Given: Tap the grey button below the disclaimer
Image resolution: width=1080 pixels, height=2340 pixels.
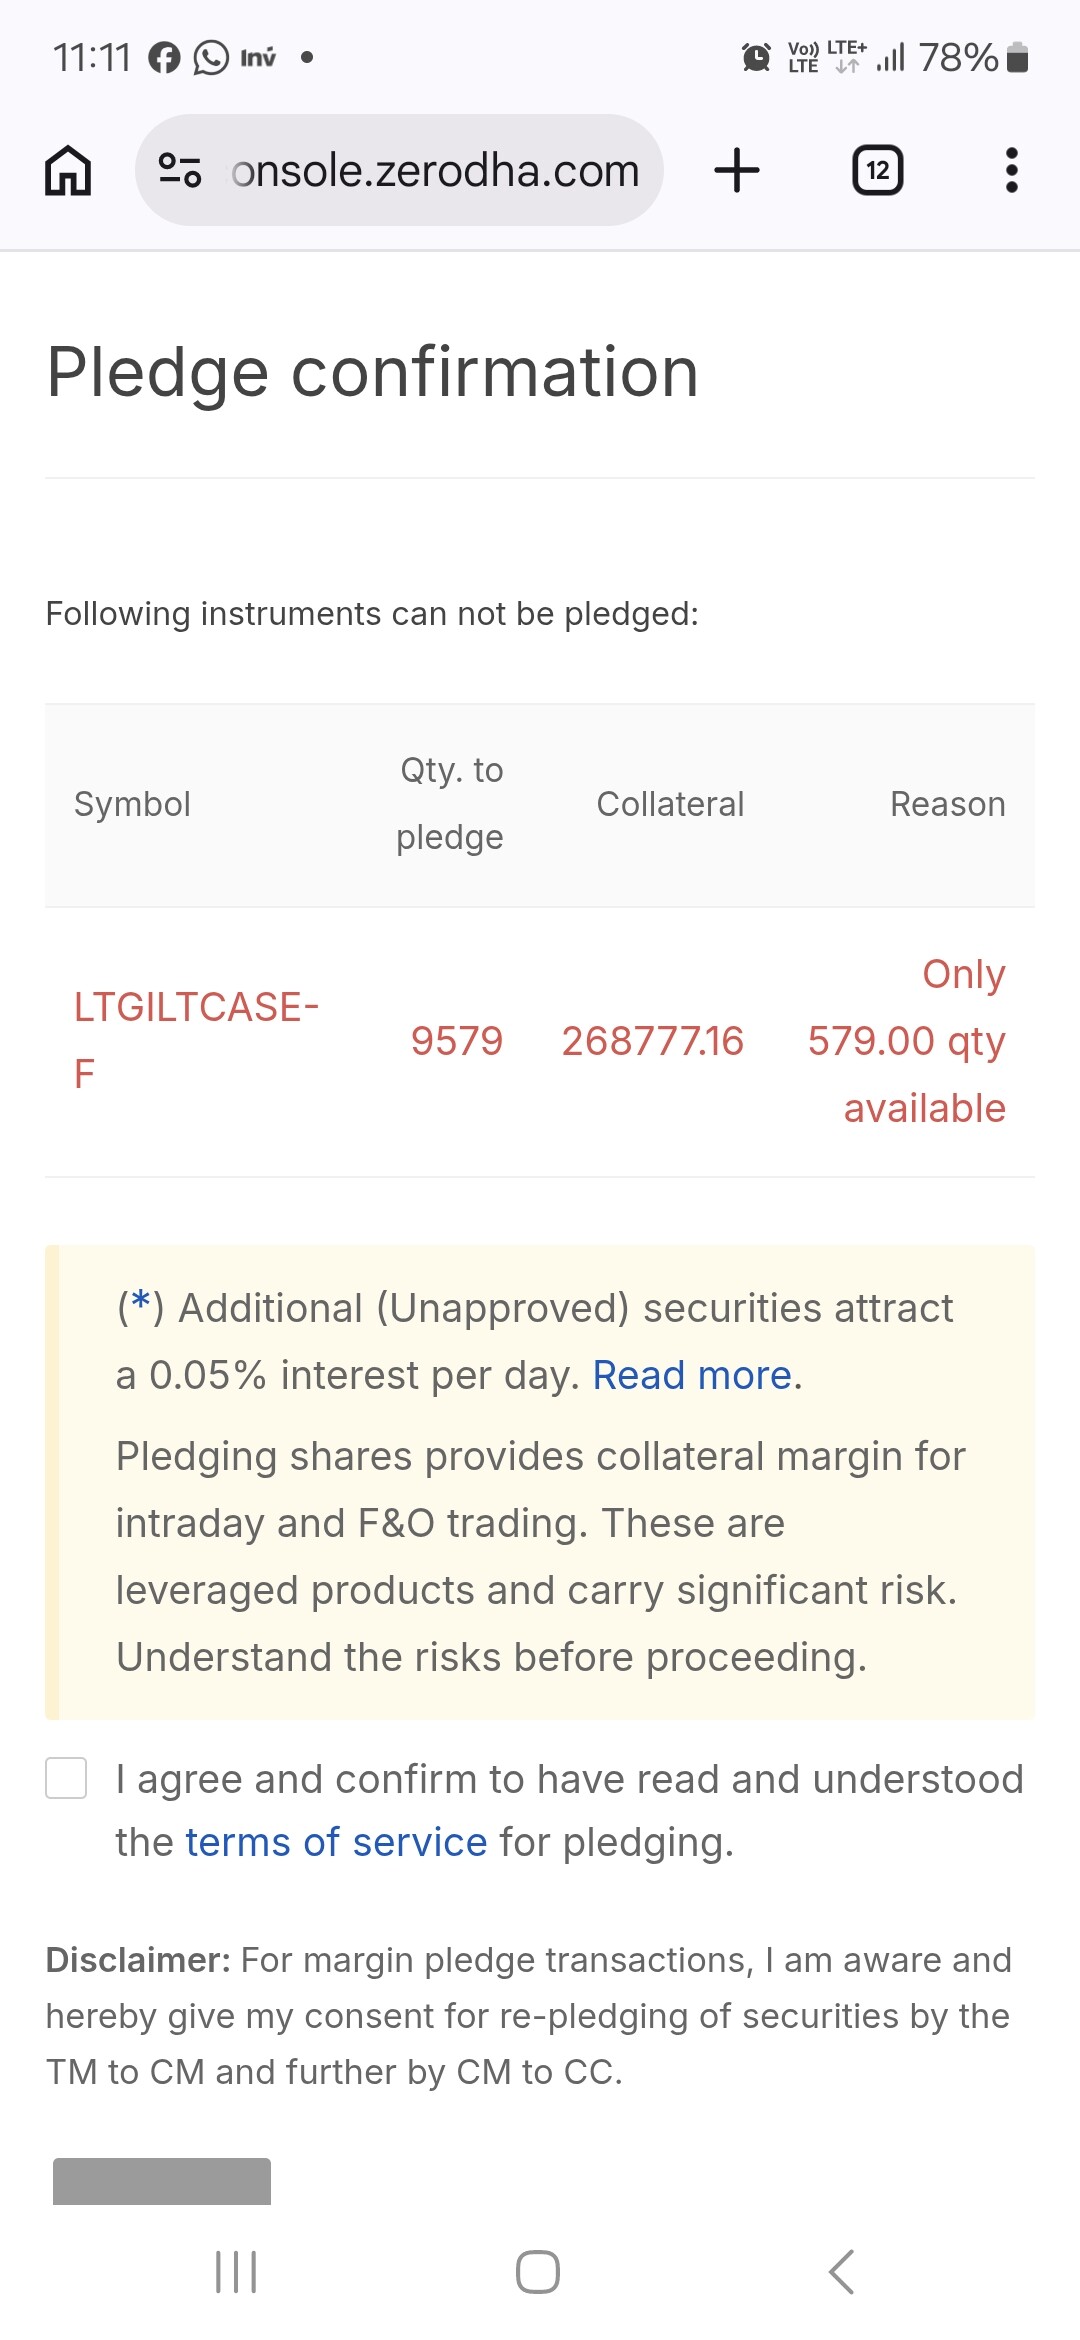Looking at the screenshot, I should [x=162, y=2182].
